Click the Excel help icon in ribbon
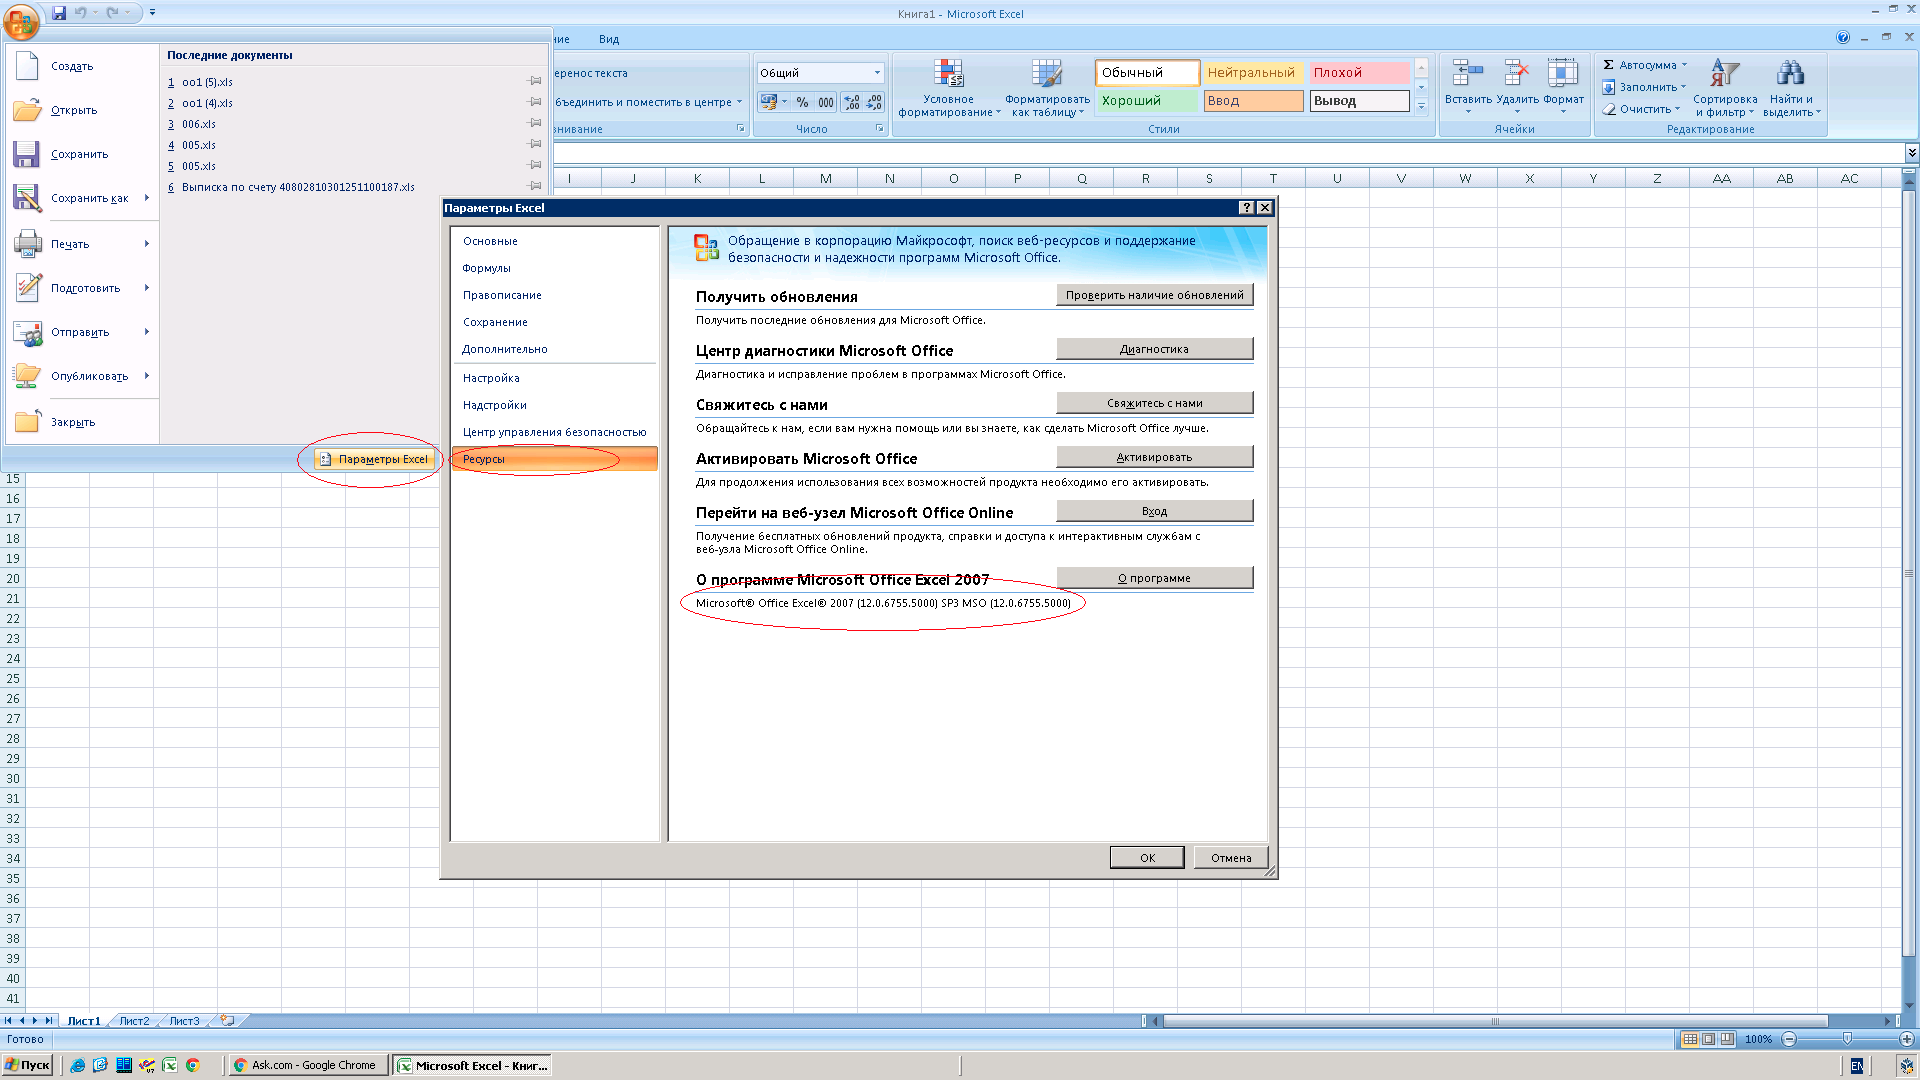Screen dimensions: 1920x1080 (x=1843, y=37)
